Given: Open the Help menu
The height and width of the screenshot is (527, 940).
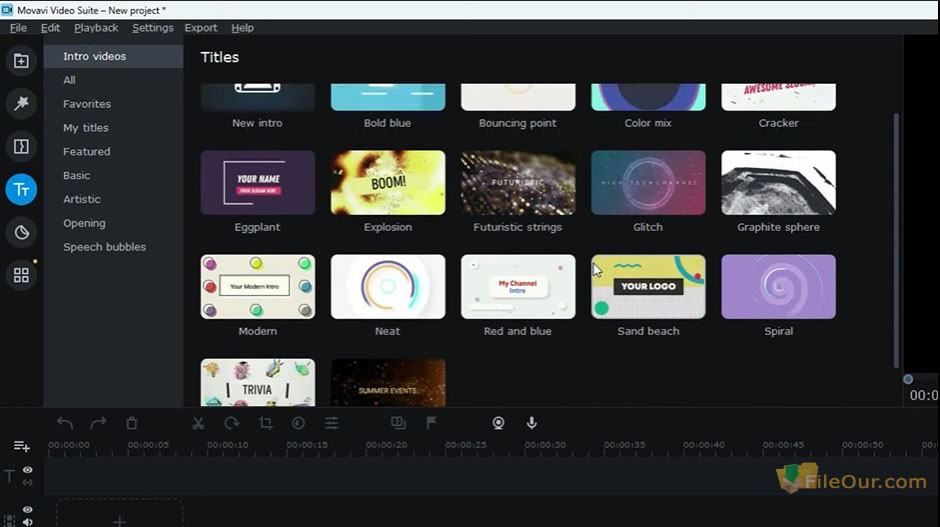Looking at the screenshot, I should click(x=242, y=28).
